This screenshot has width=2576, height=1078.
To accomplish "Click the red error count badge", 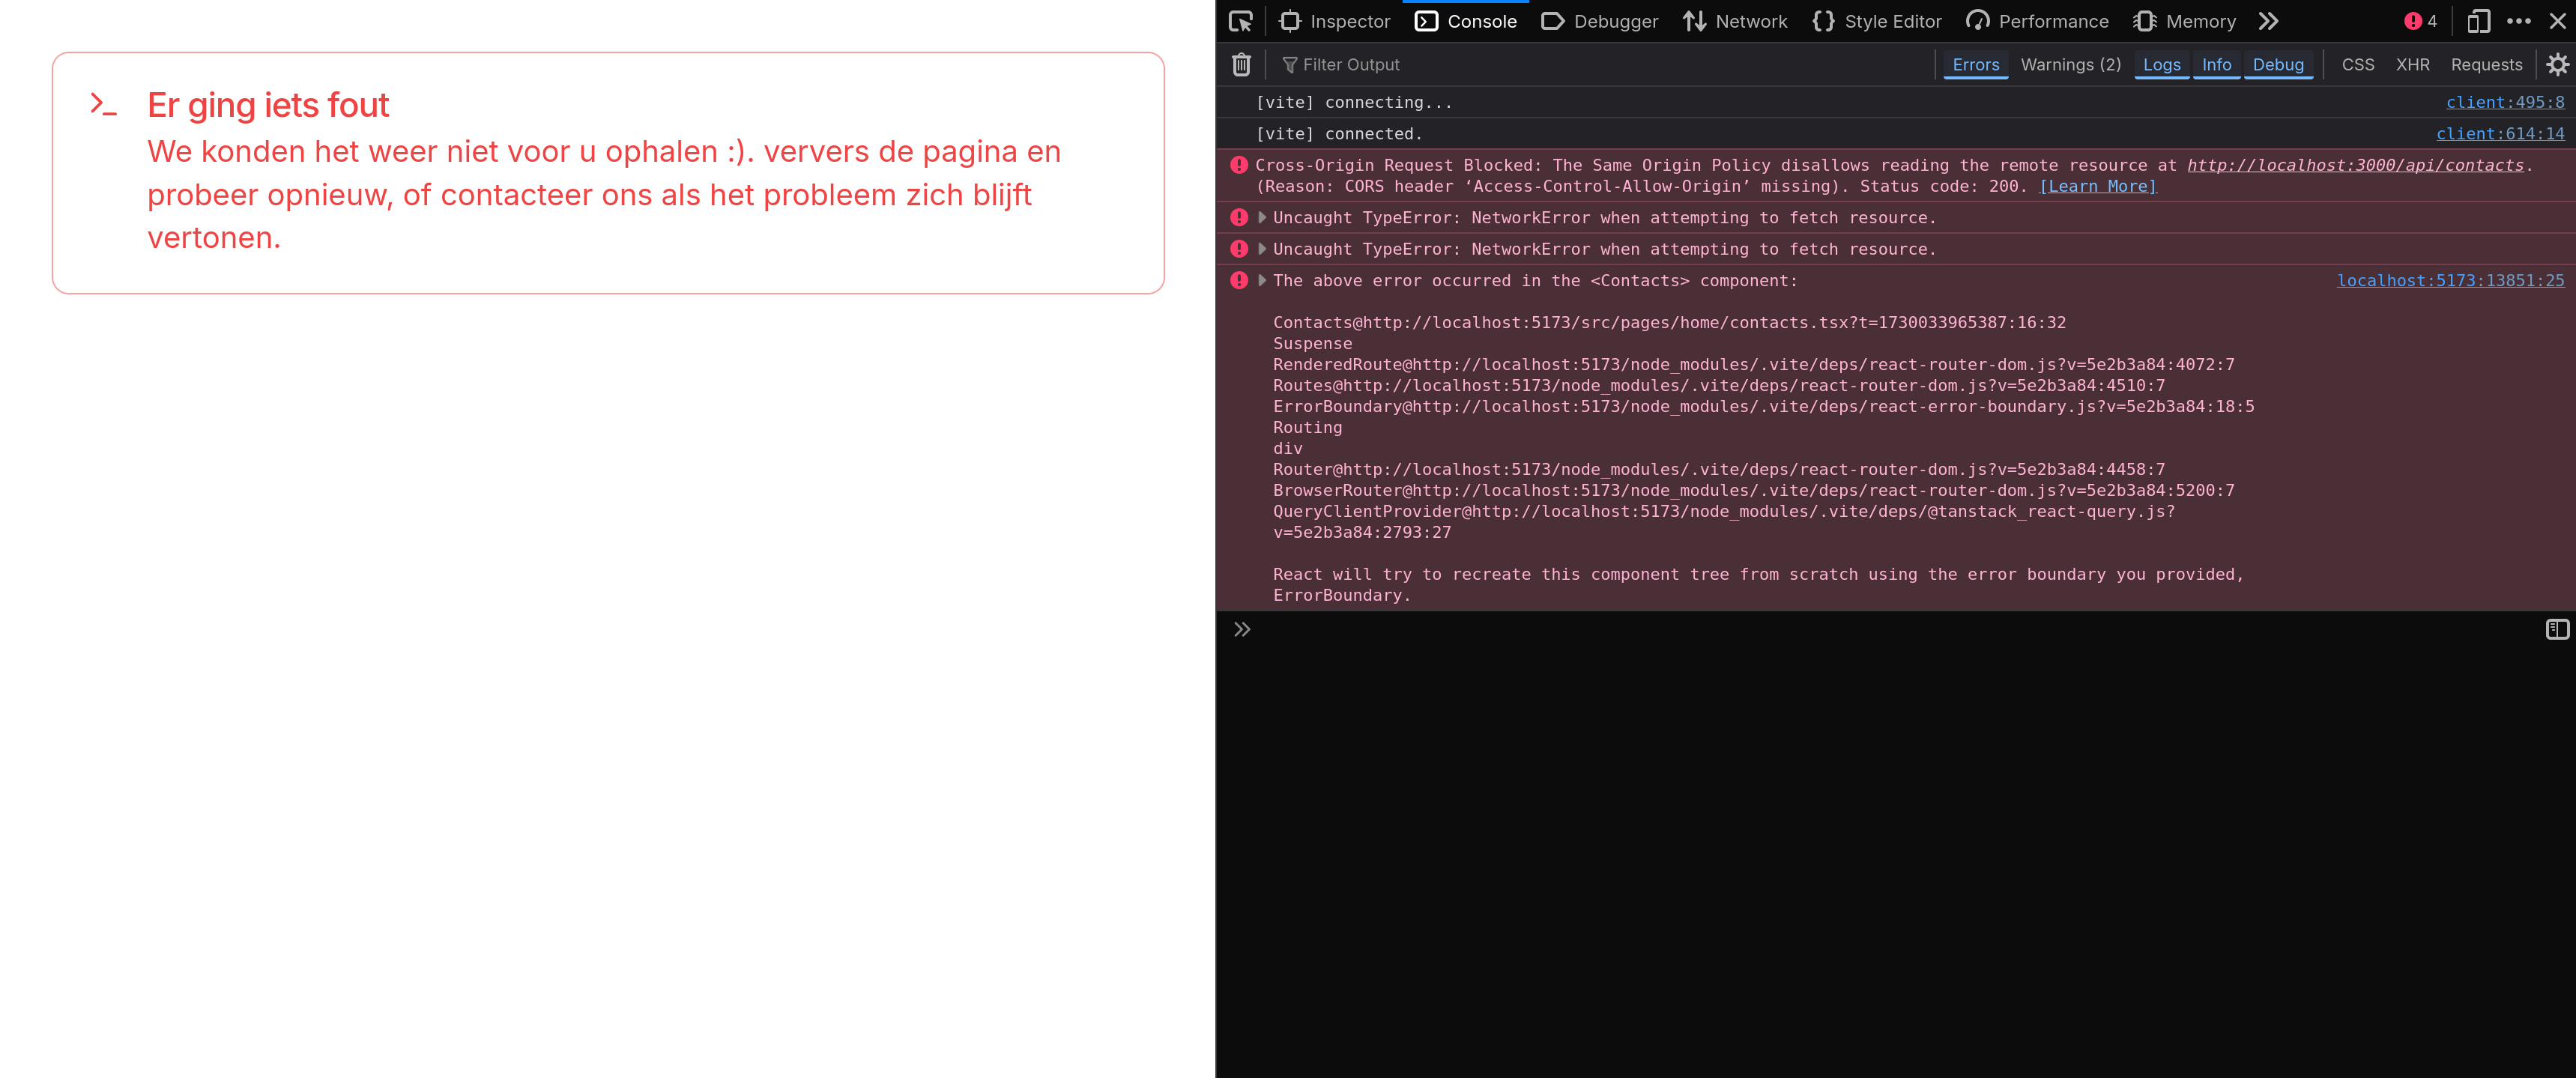I will point(2420,21).
